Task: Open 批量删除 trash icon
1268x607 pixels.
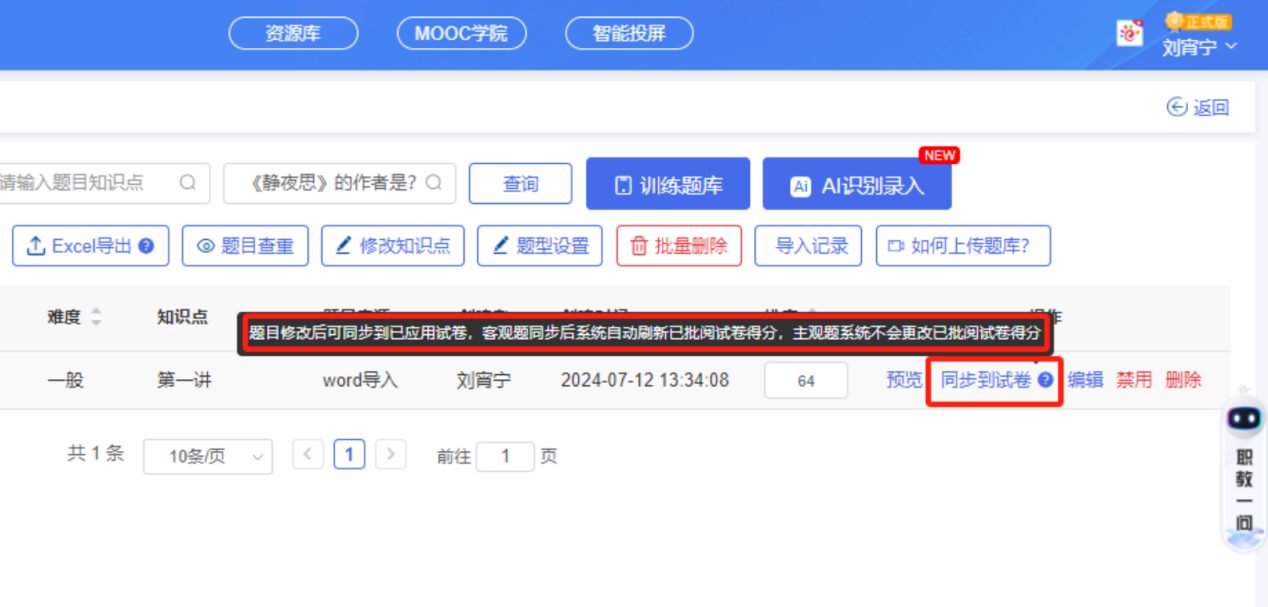Action: click(640, 245)
